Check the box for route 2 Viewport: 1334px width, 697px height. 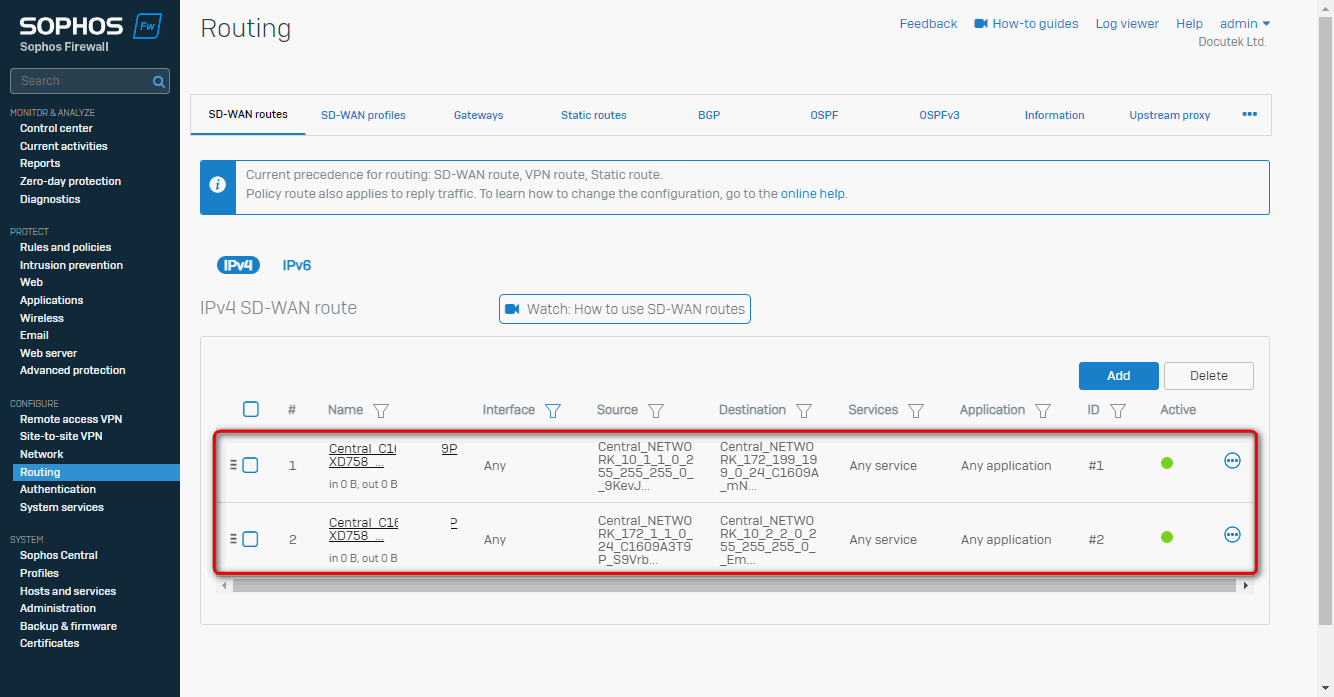tap(250, 539)
